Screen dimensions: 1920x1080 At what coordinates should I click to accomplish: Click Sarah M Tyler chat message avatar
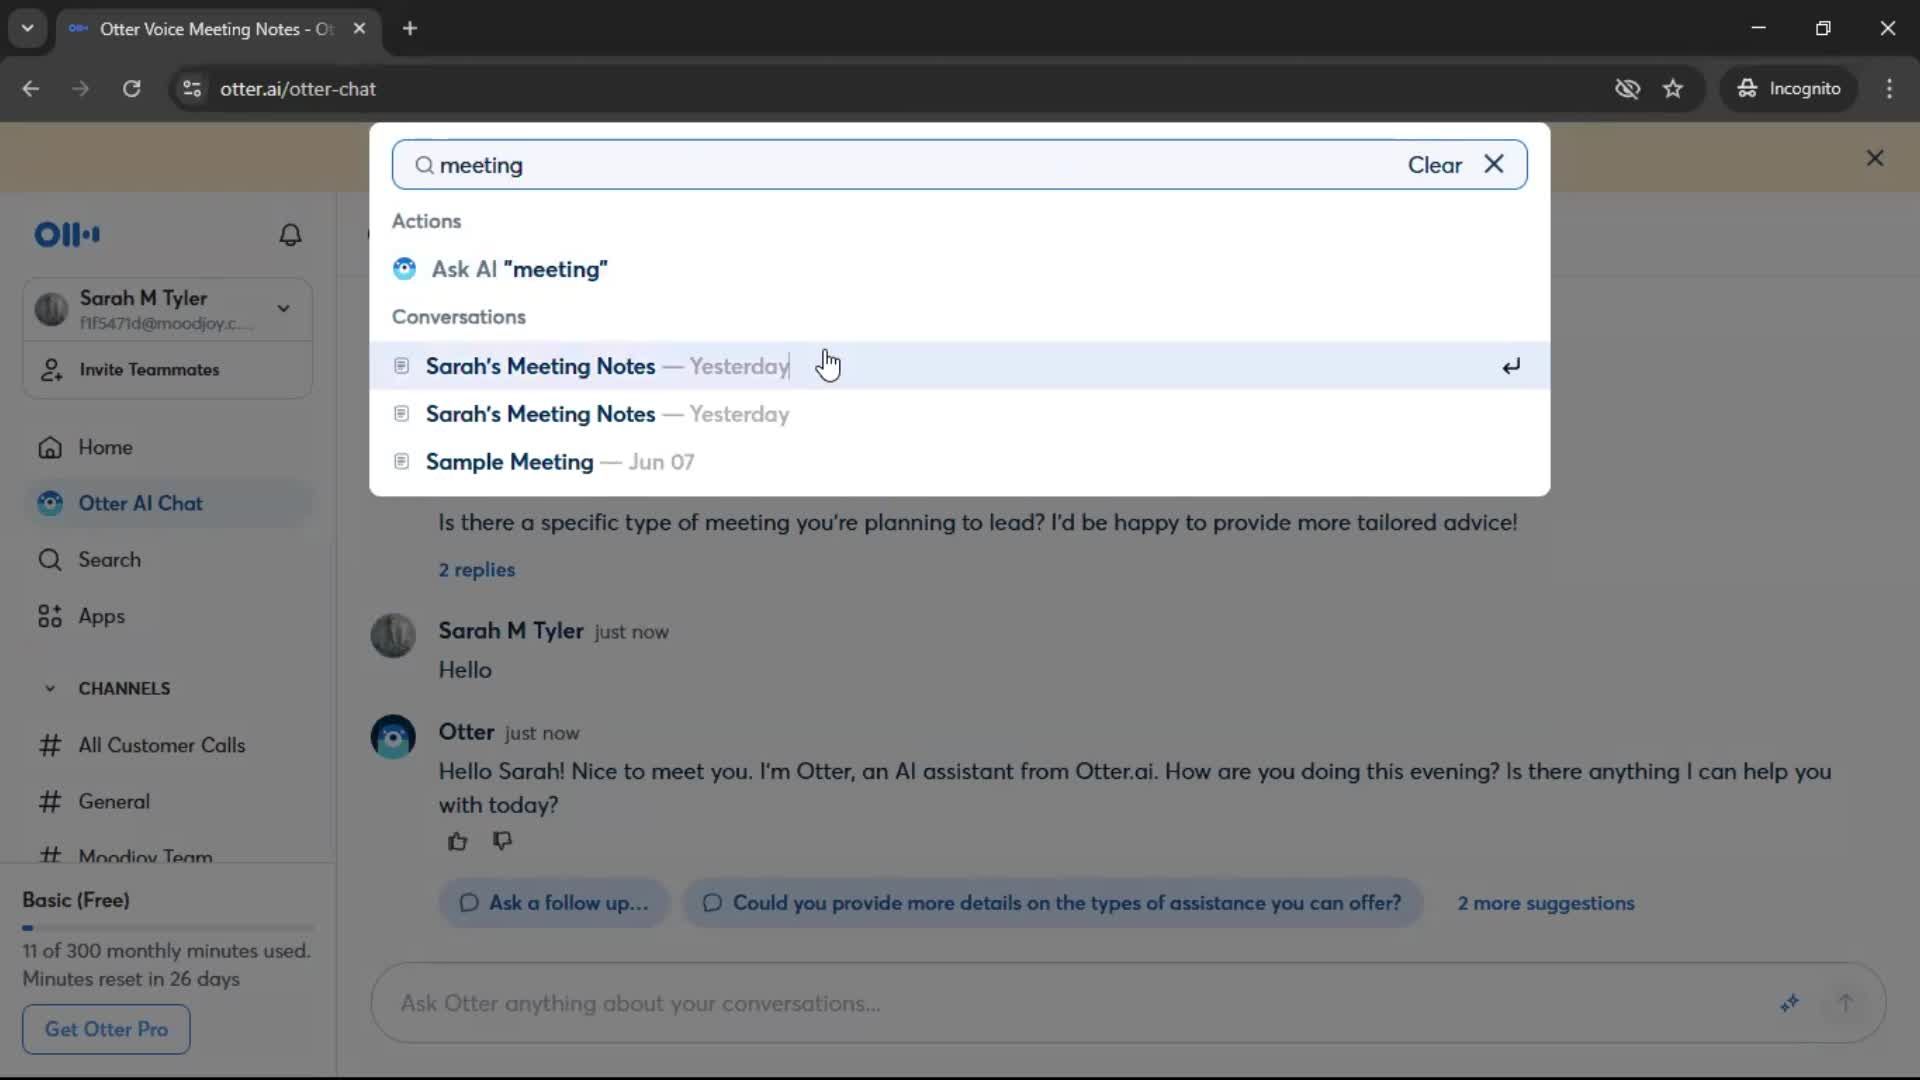tap(393, 636)
